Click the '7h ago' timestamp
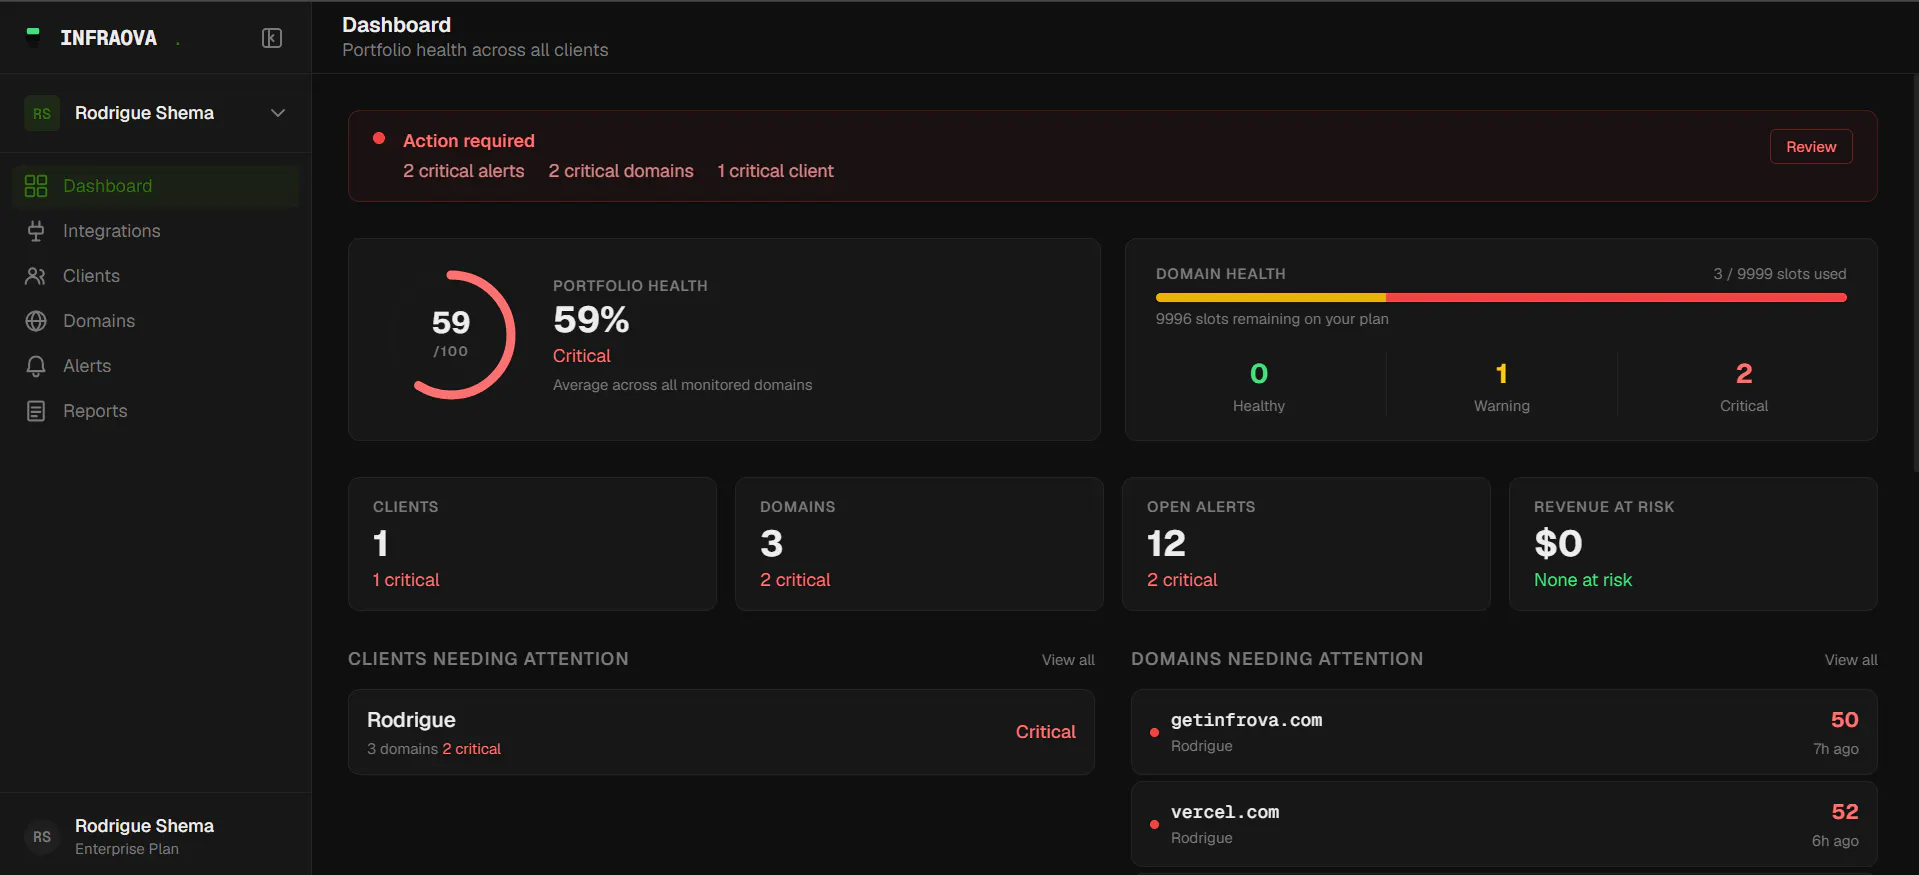 (x=1836, y=749)
